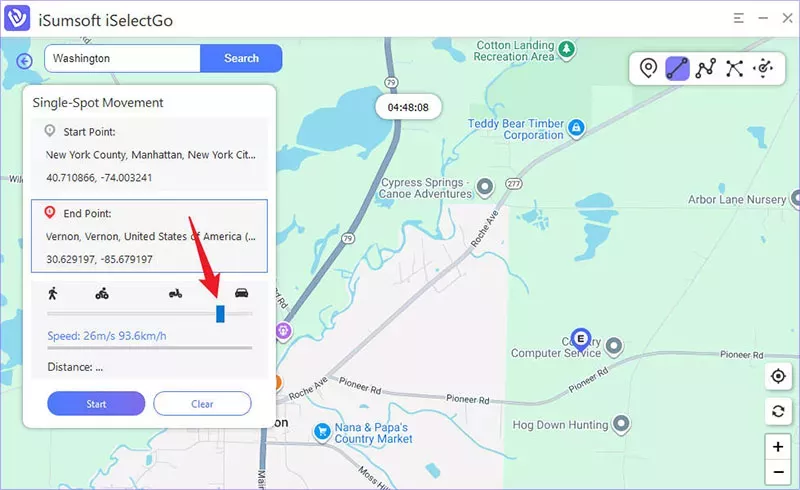Start the simulated movement
The image size is (800, 490).
click(x=96, y=404)
